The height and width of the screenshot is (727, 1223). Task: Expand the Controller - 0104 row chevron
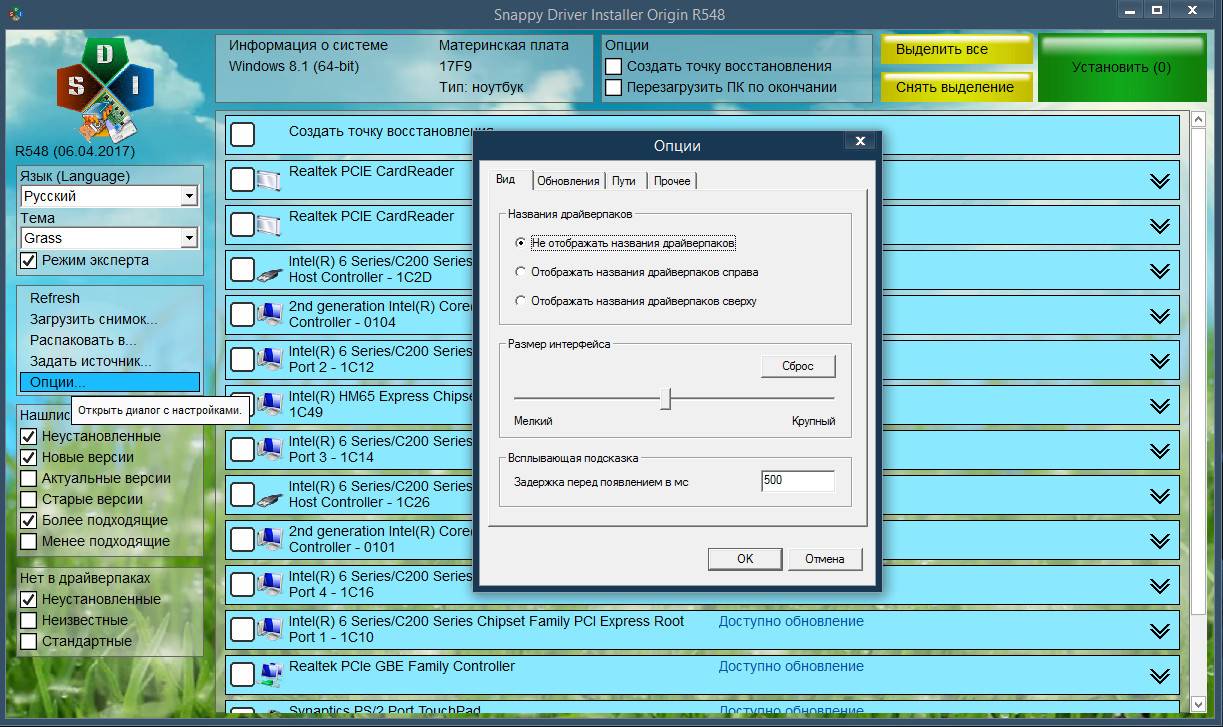1160,316
